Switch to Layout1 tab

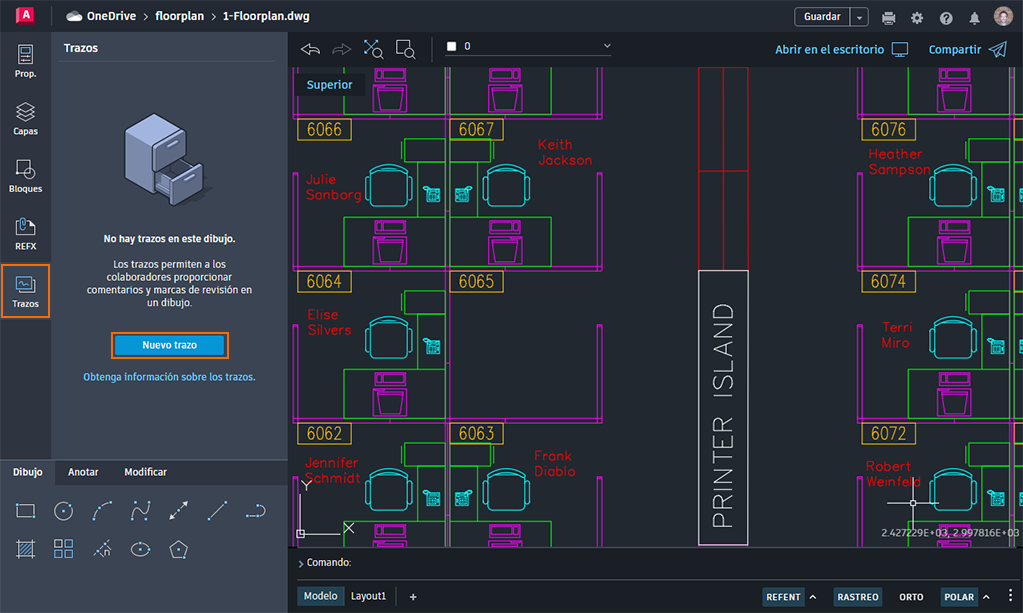point(368,596)
